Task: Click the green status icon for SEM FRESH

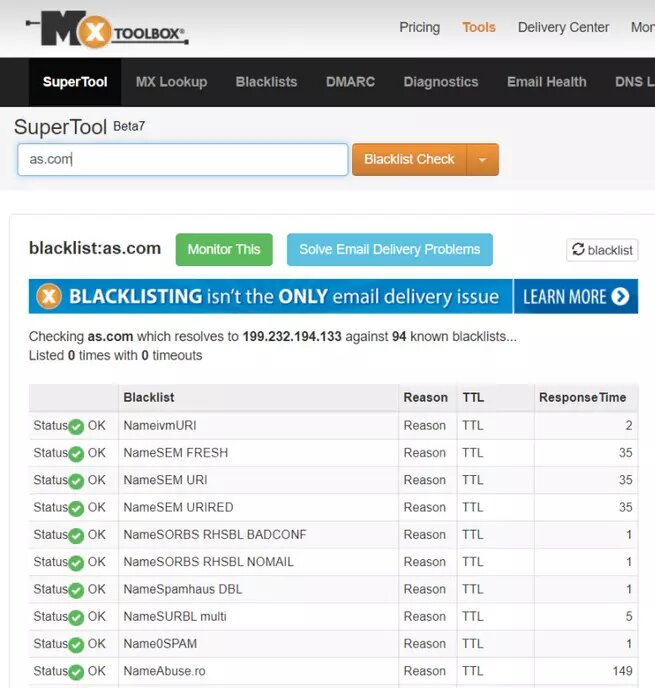Action: [76, 453]
